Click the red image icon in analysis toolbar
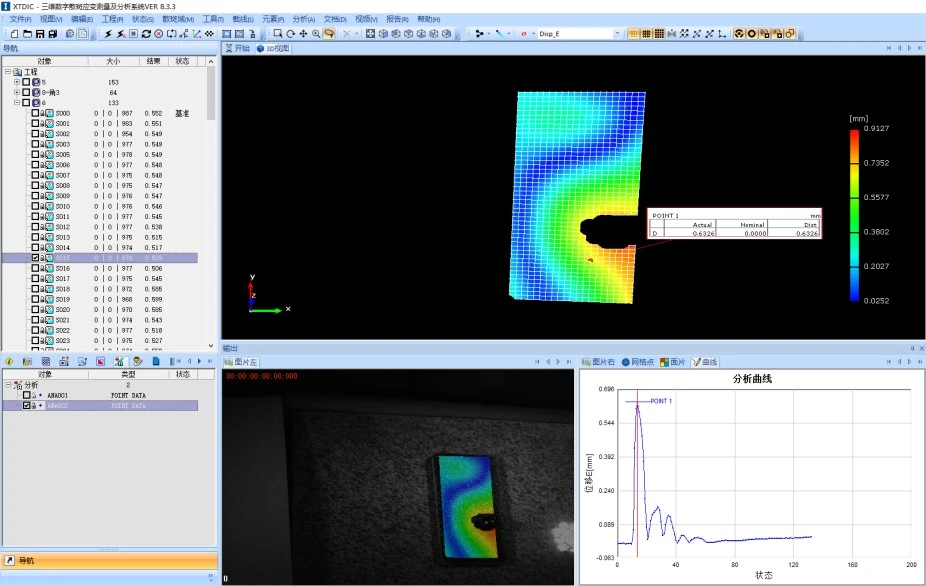The width and height of the screenshot is (926, 586). click(100, 361)
